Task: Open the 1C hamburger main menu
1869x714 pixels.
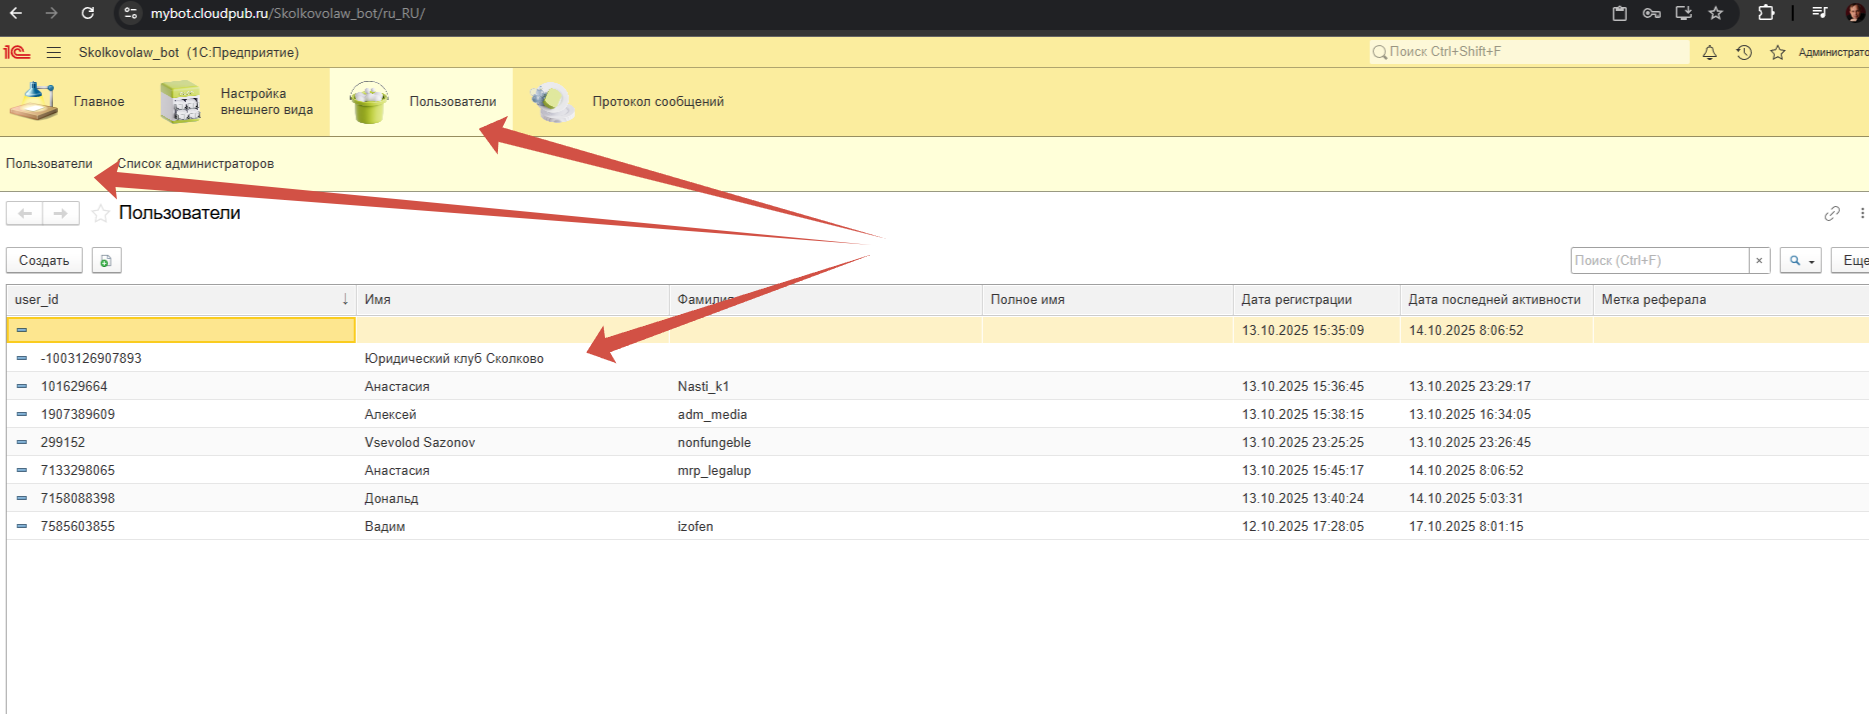Action: [x=54, y=52]
